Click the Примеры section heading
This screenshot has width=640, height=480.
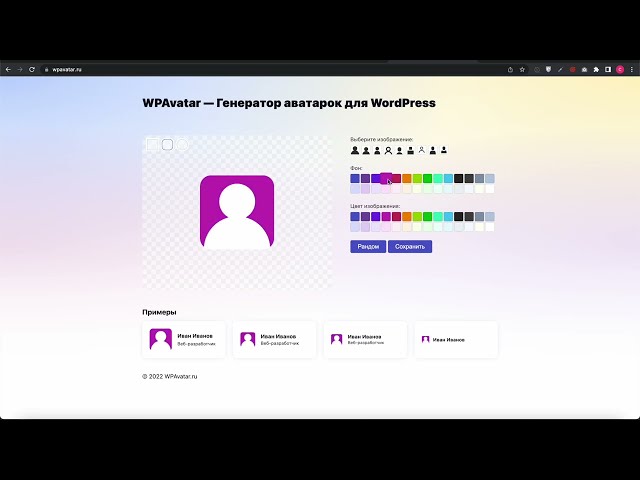point(159,312)
